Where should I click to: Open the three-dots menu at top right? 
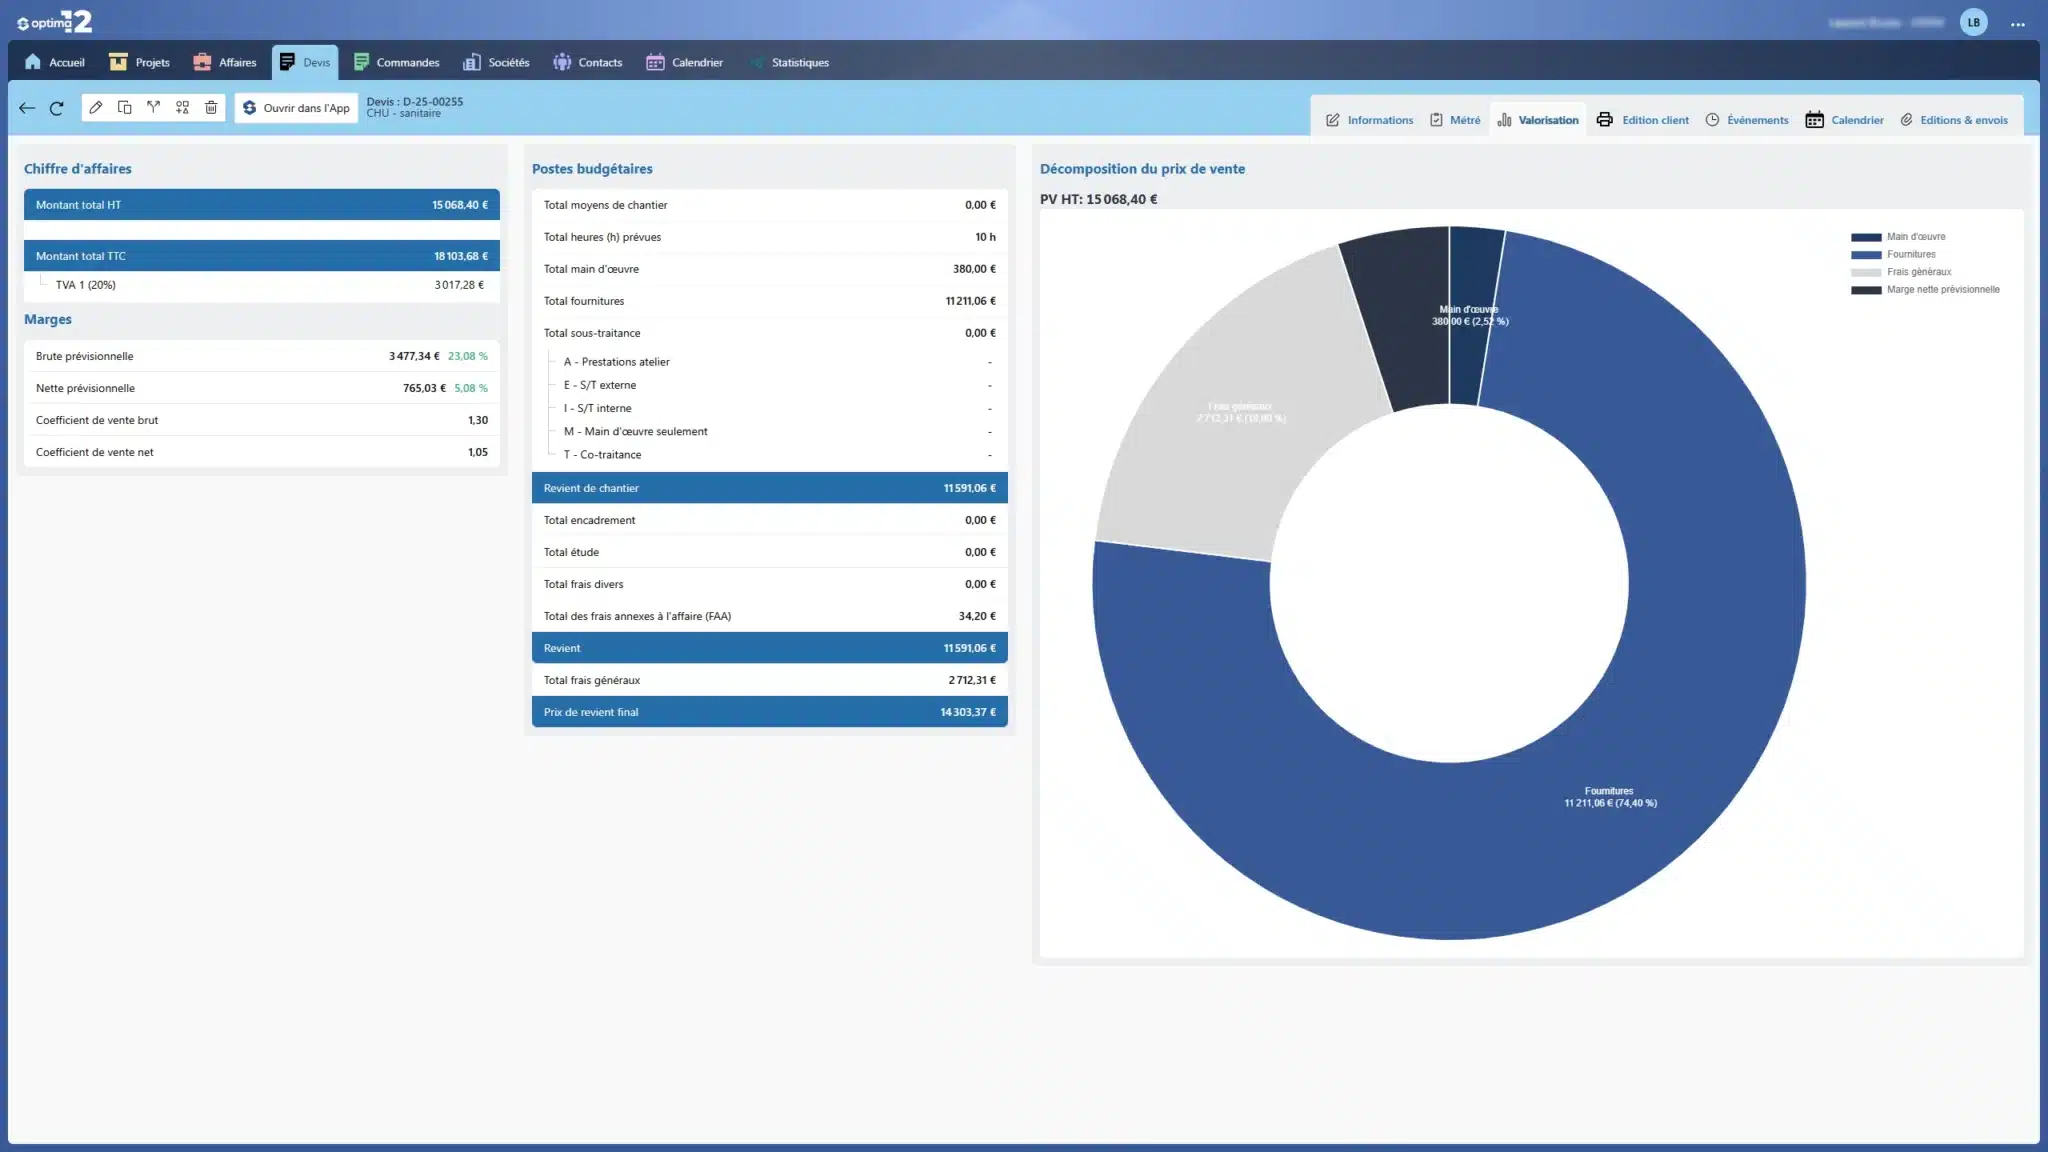pos(2018,23)
